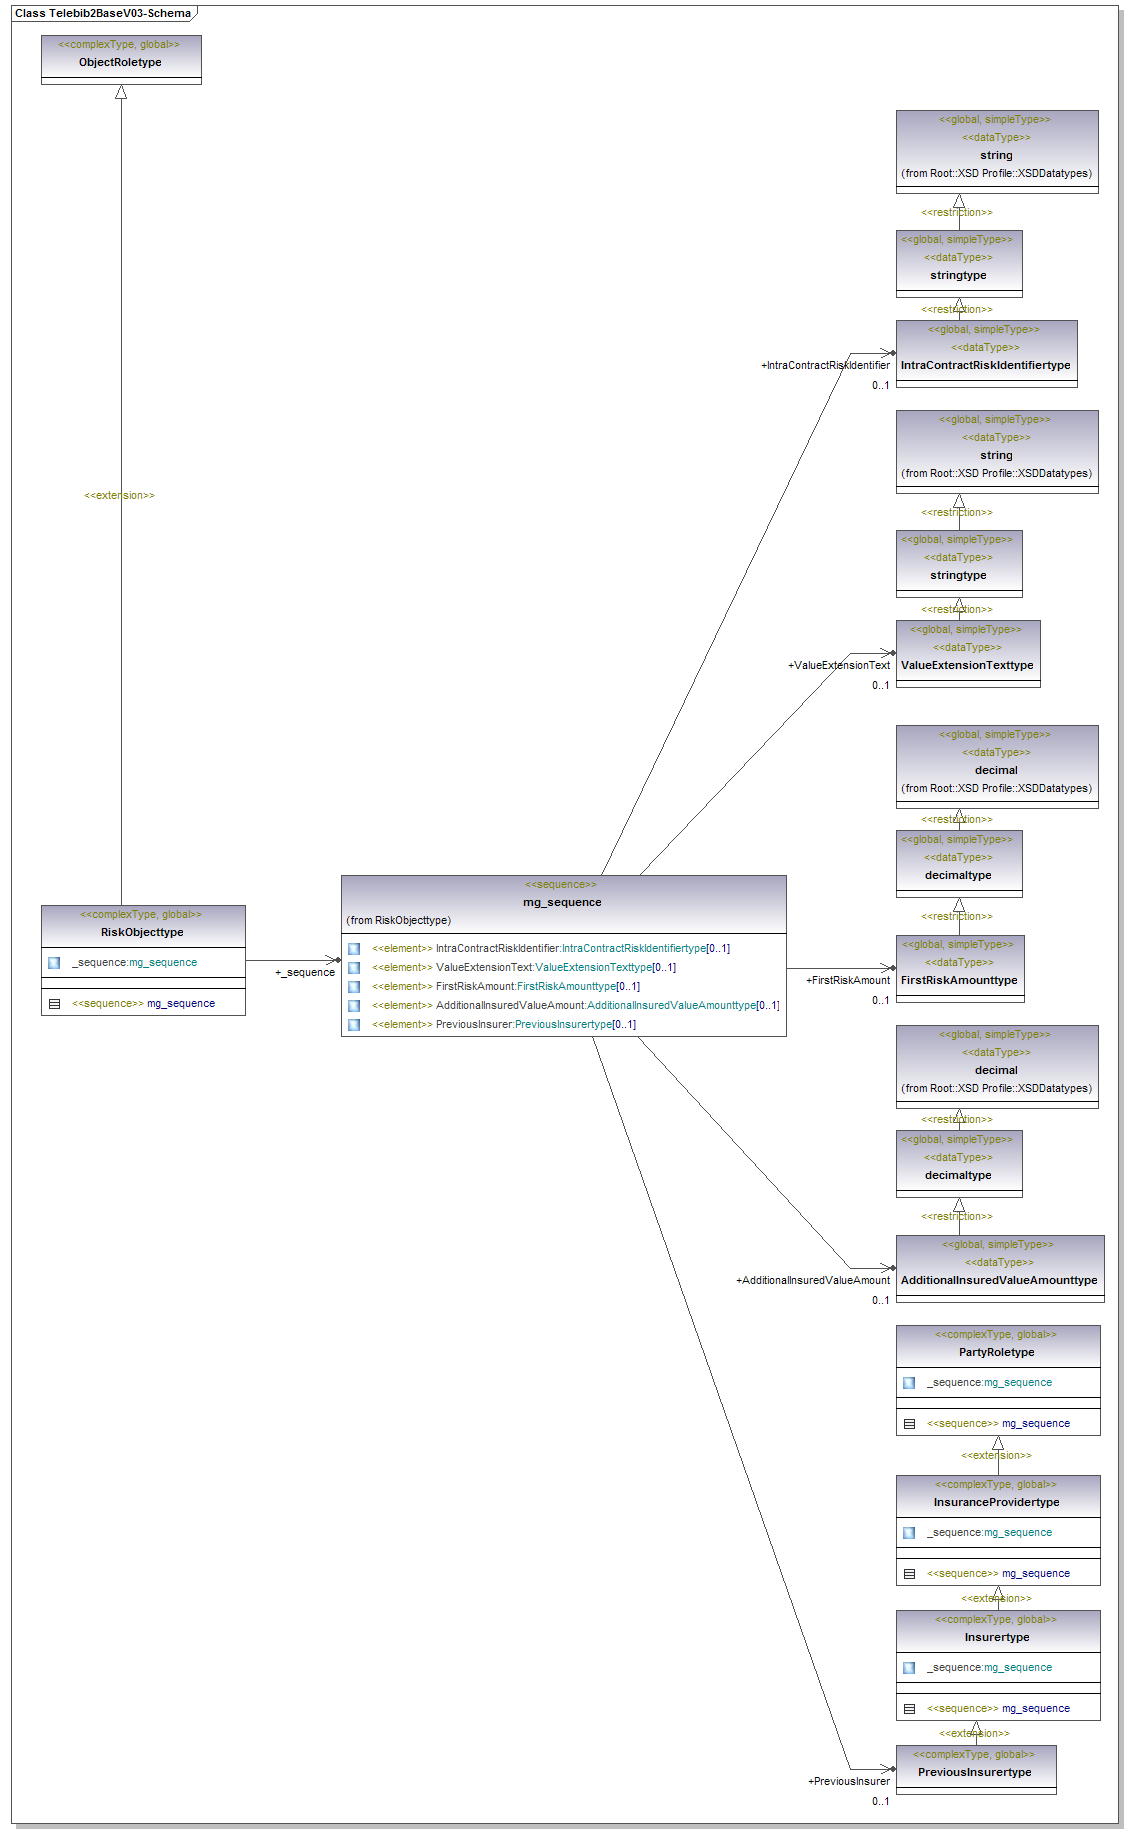Select the mg_sequence class title
Screen dimensions: 1145x1844
562,902
